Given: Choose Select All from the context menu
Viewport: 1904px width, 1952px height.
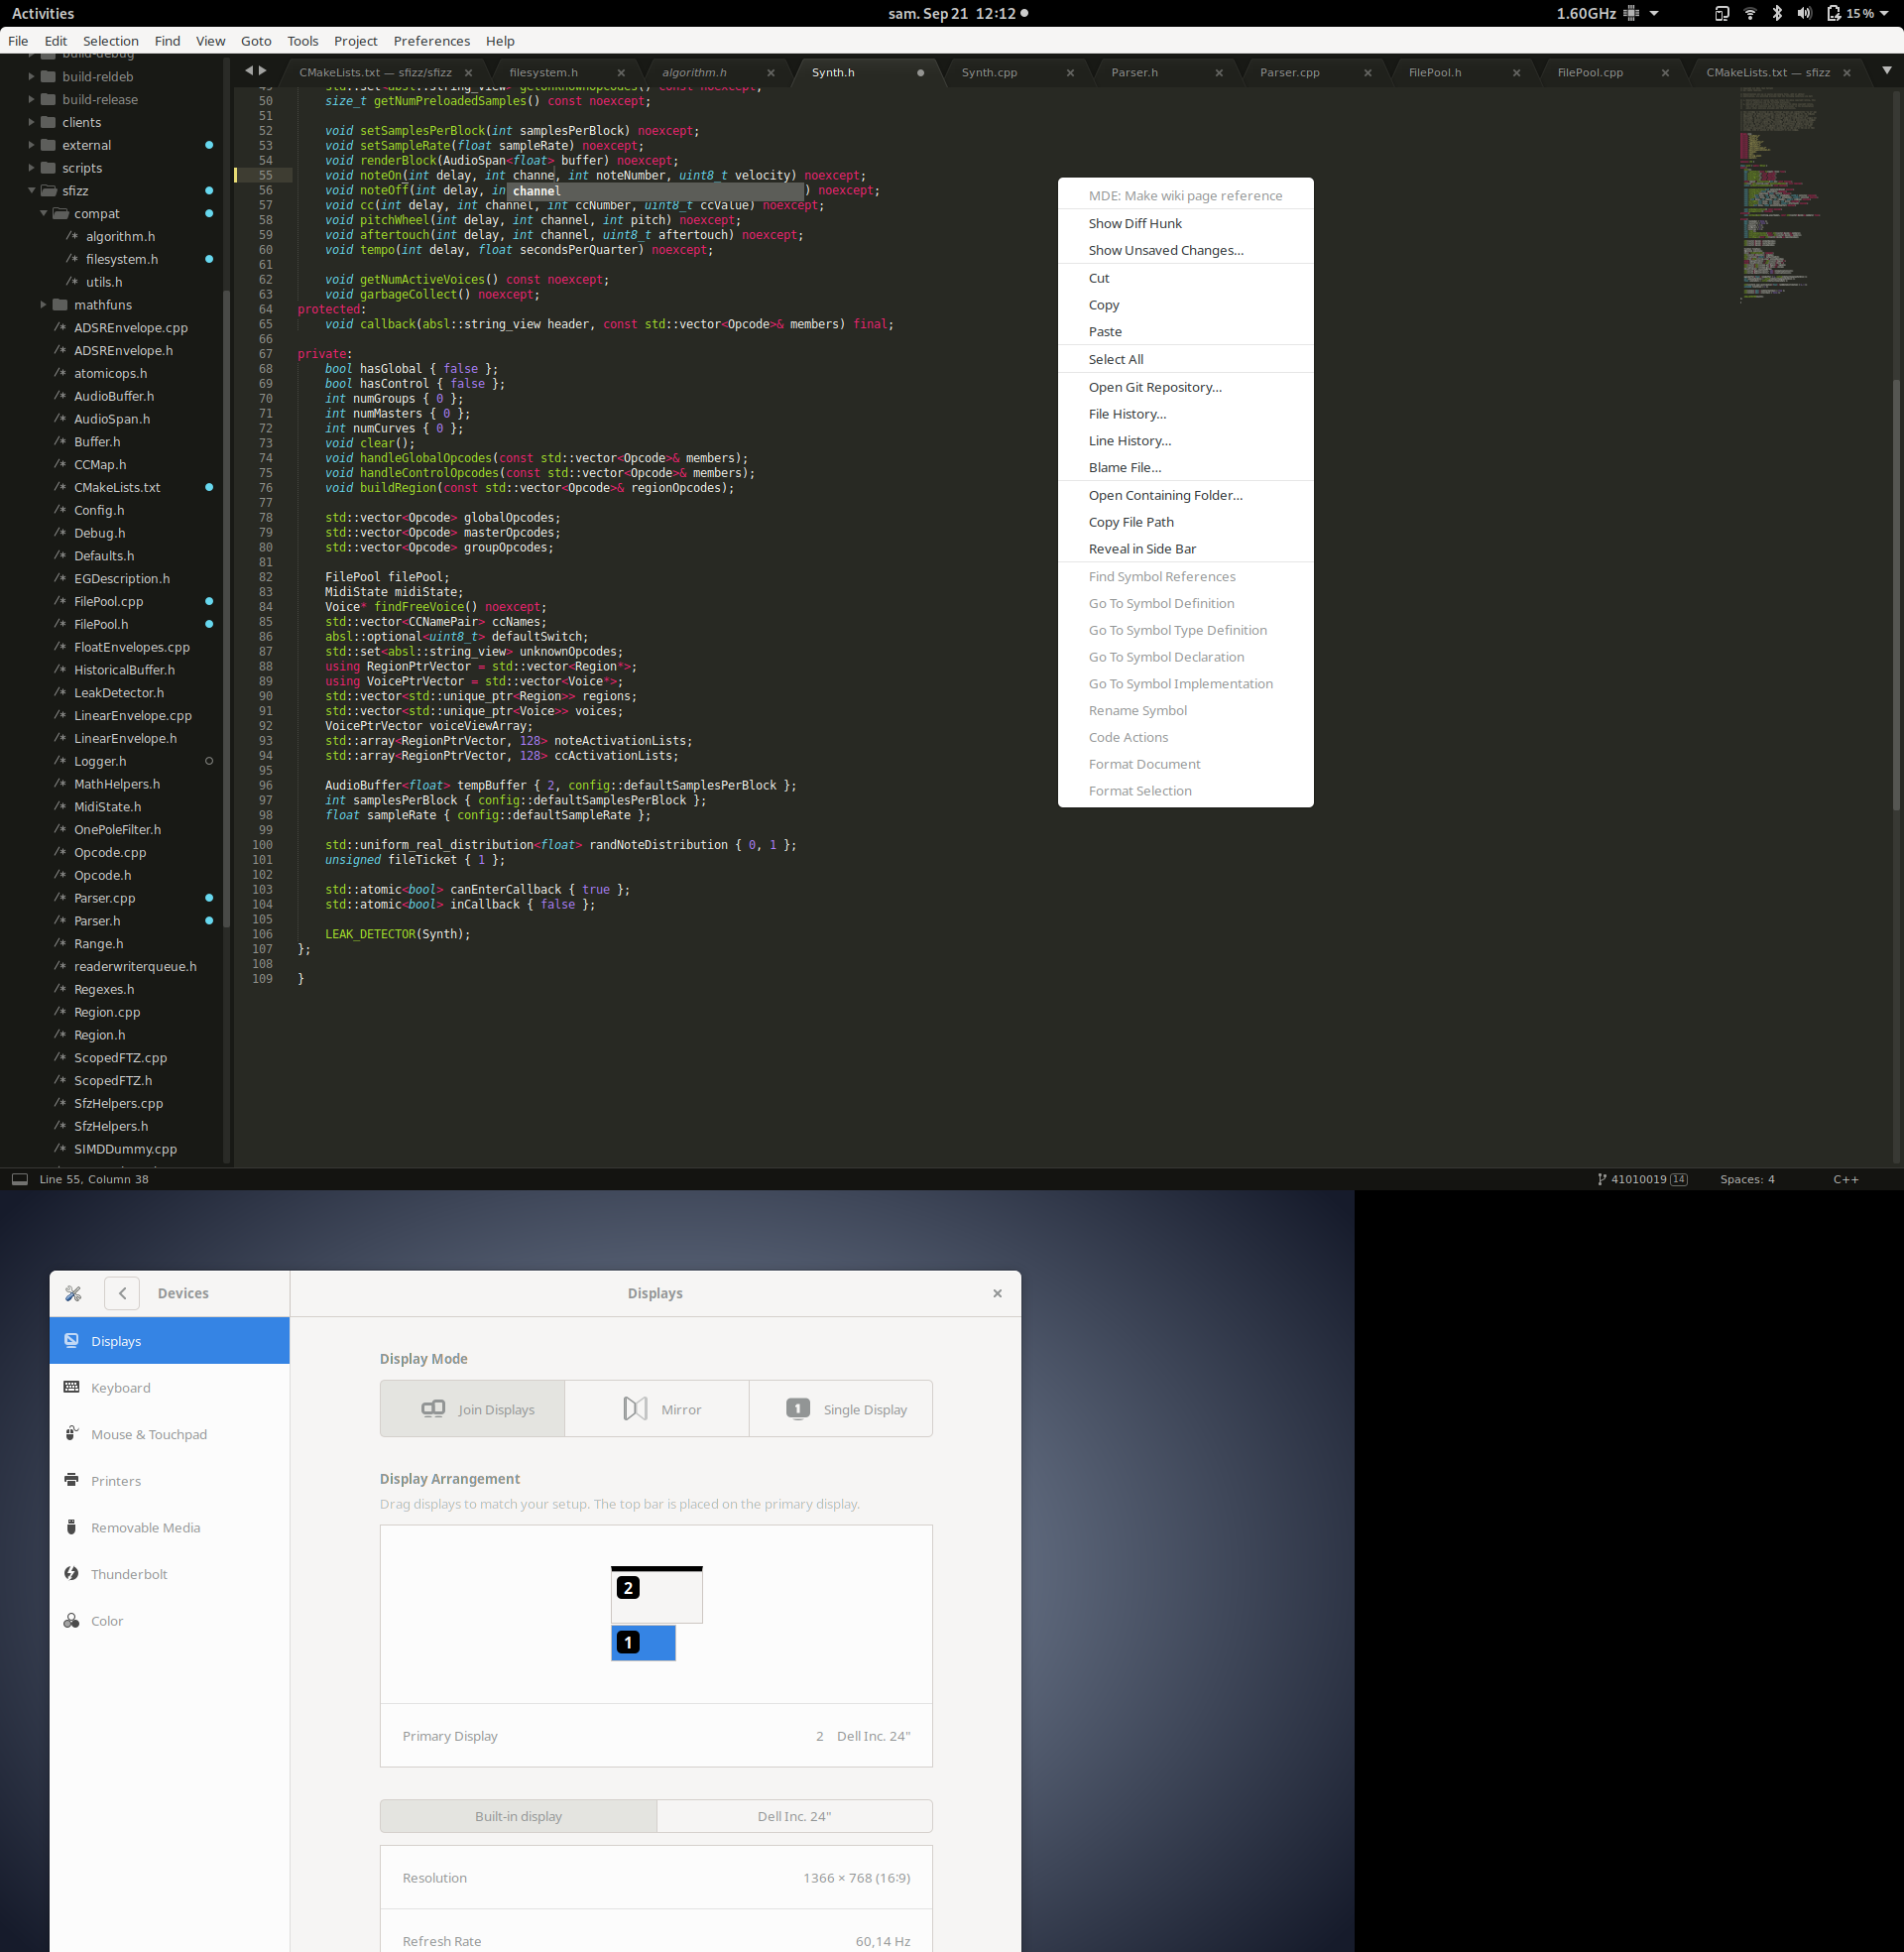Looking at the screenshot, I should point(1116,358).
